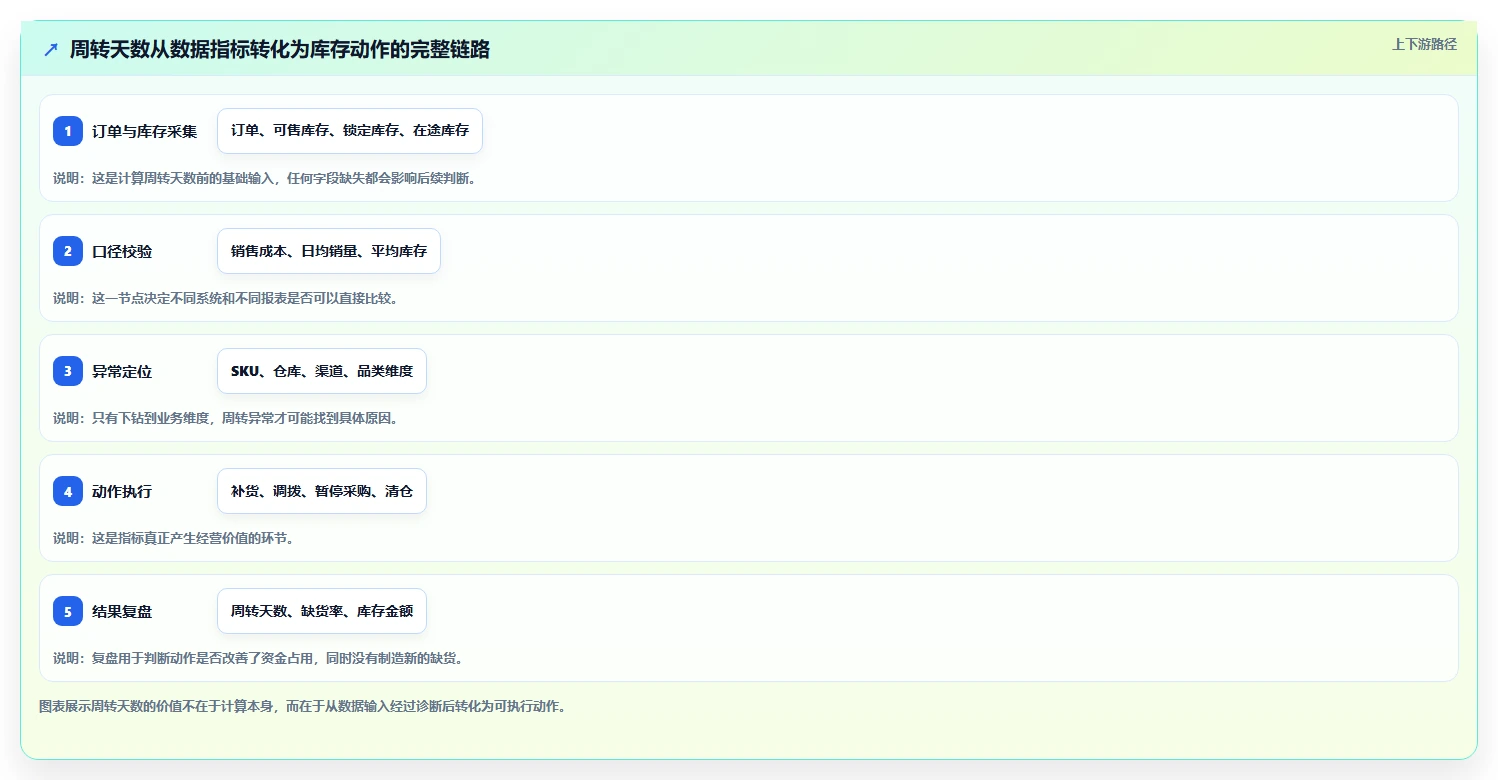Click the note about 不同系统和不同报表 comparison
The height and width of the screenshot is (780, 1498).
(226, 298)
